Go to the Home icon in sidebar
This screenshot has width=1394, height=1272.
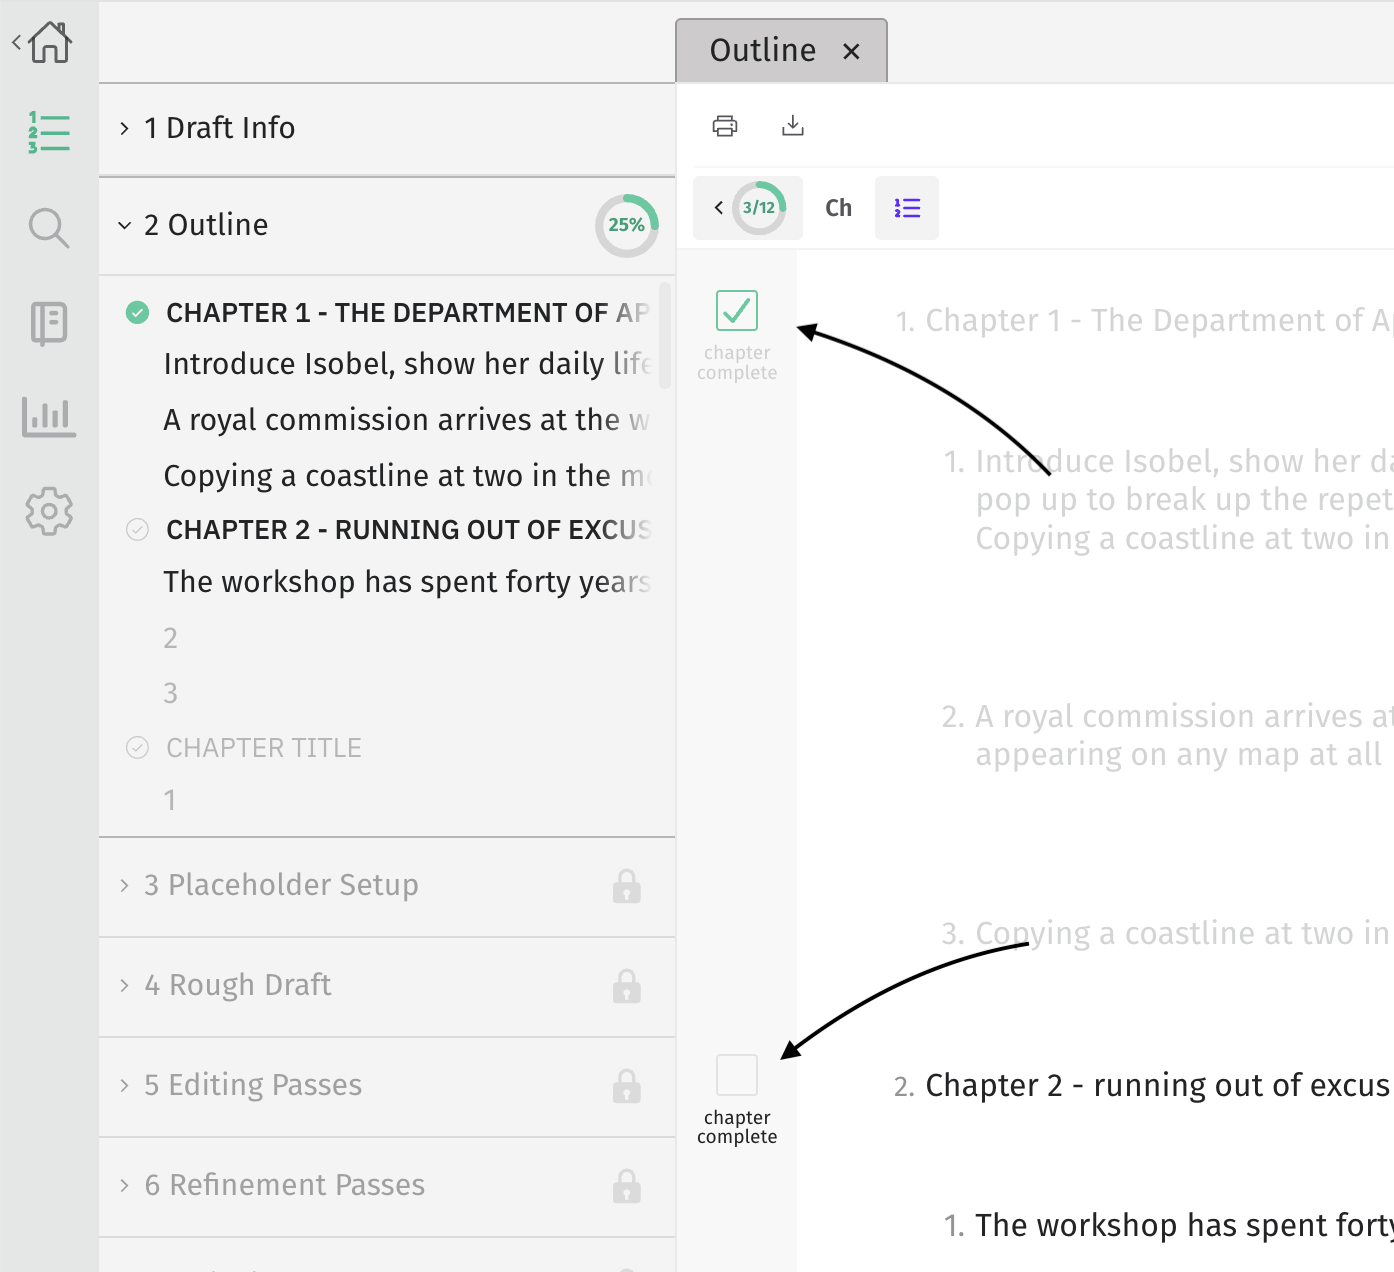(x=50, y=42)
